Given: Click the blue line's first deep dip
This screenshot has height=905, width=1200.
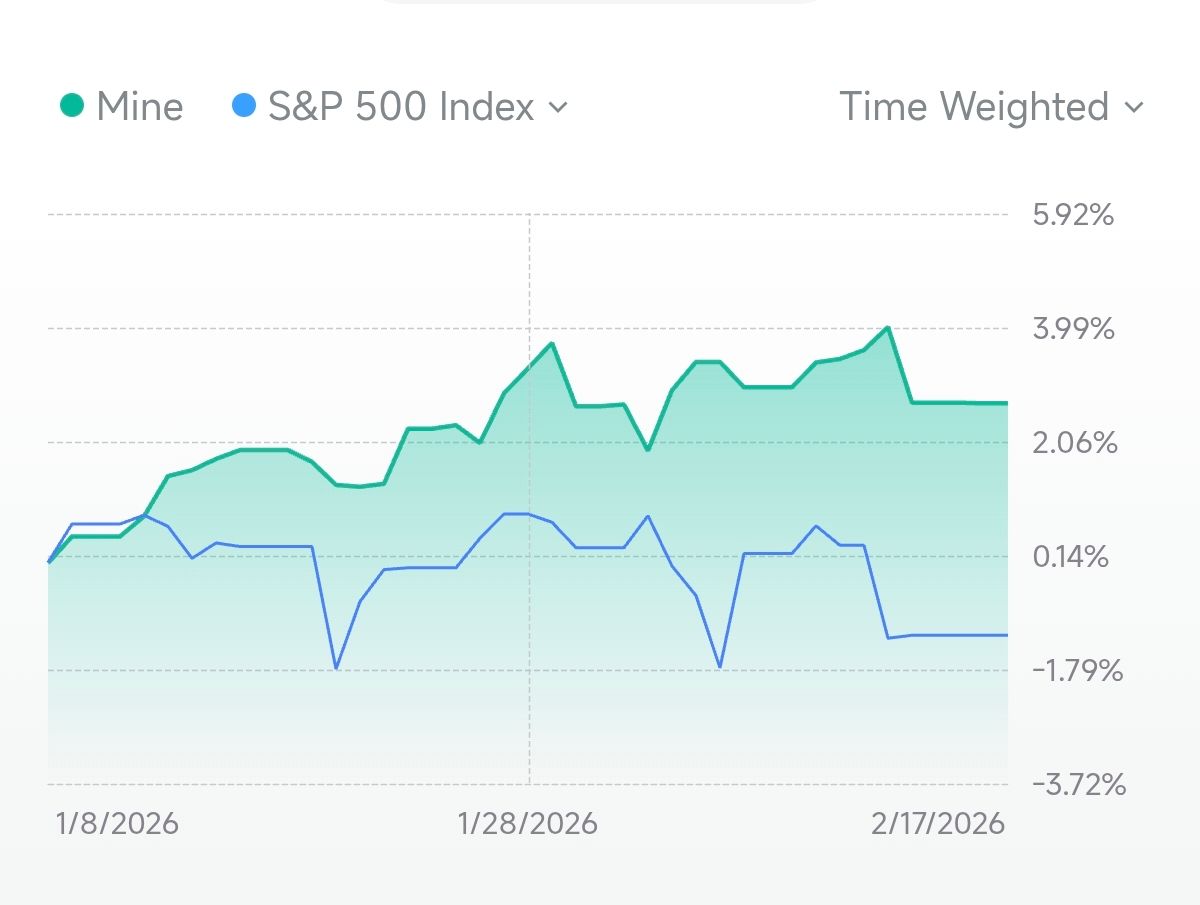Looking at the screenshot, I should tap(336, 667).
